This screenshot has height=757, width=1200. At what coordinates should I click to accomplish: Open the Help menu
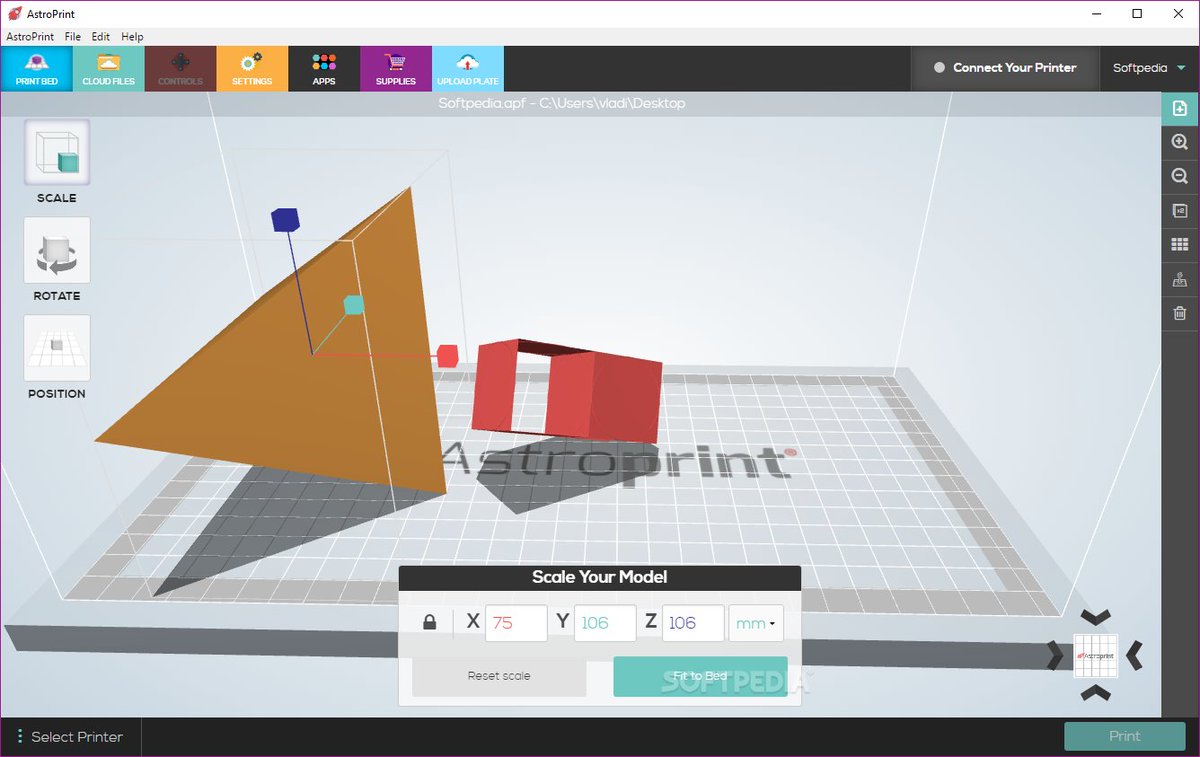coord(132,36)
